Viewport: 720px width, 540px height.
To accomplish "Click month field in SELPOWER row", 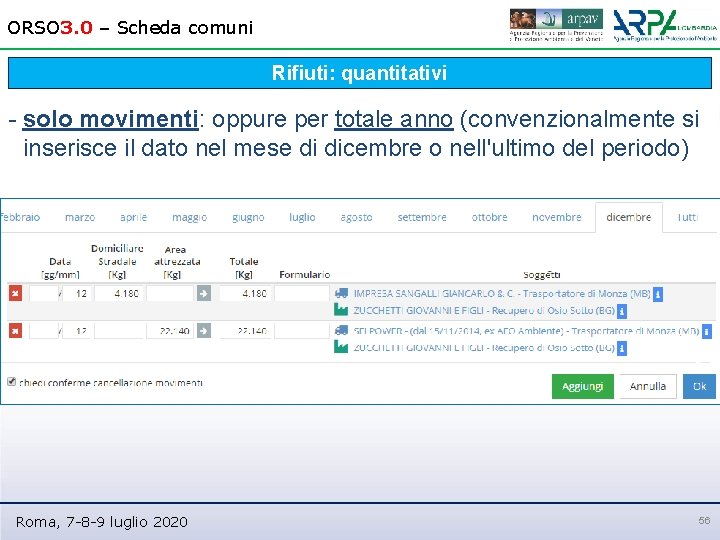I will click(77, 331).
